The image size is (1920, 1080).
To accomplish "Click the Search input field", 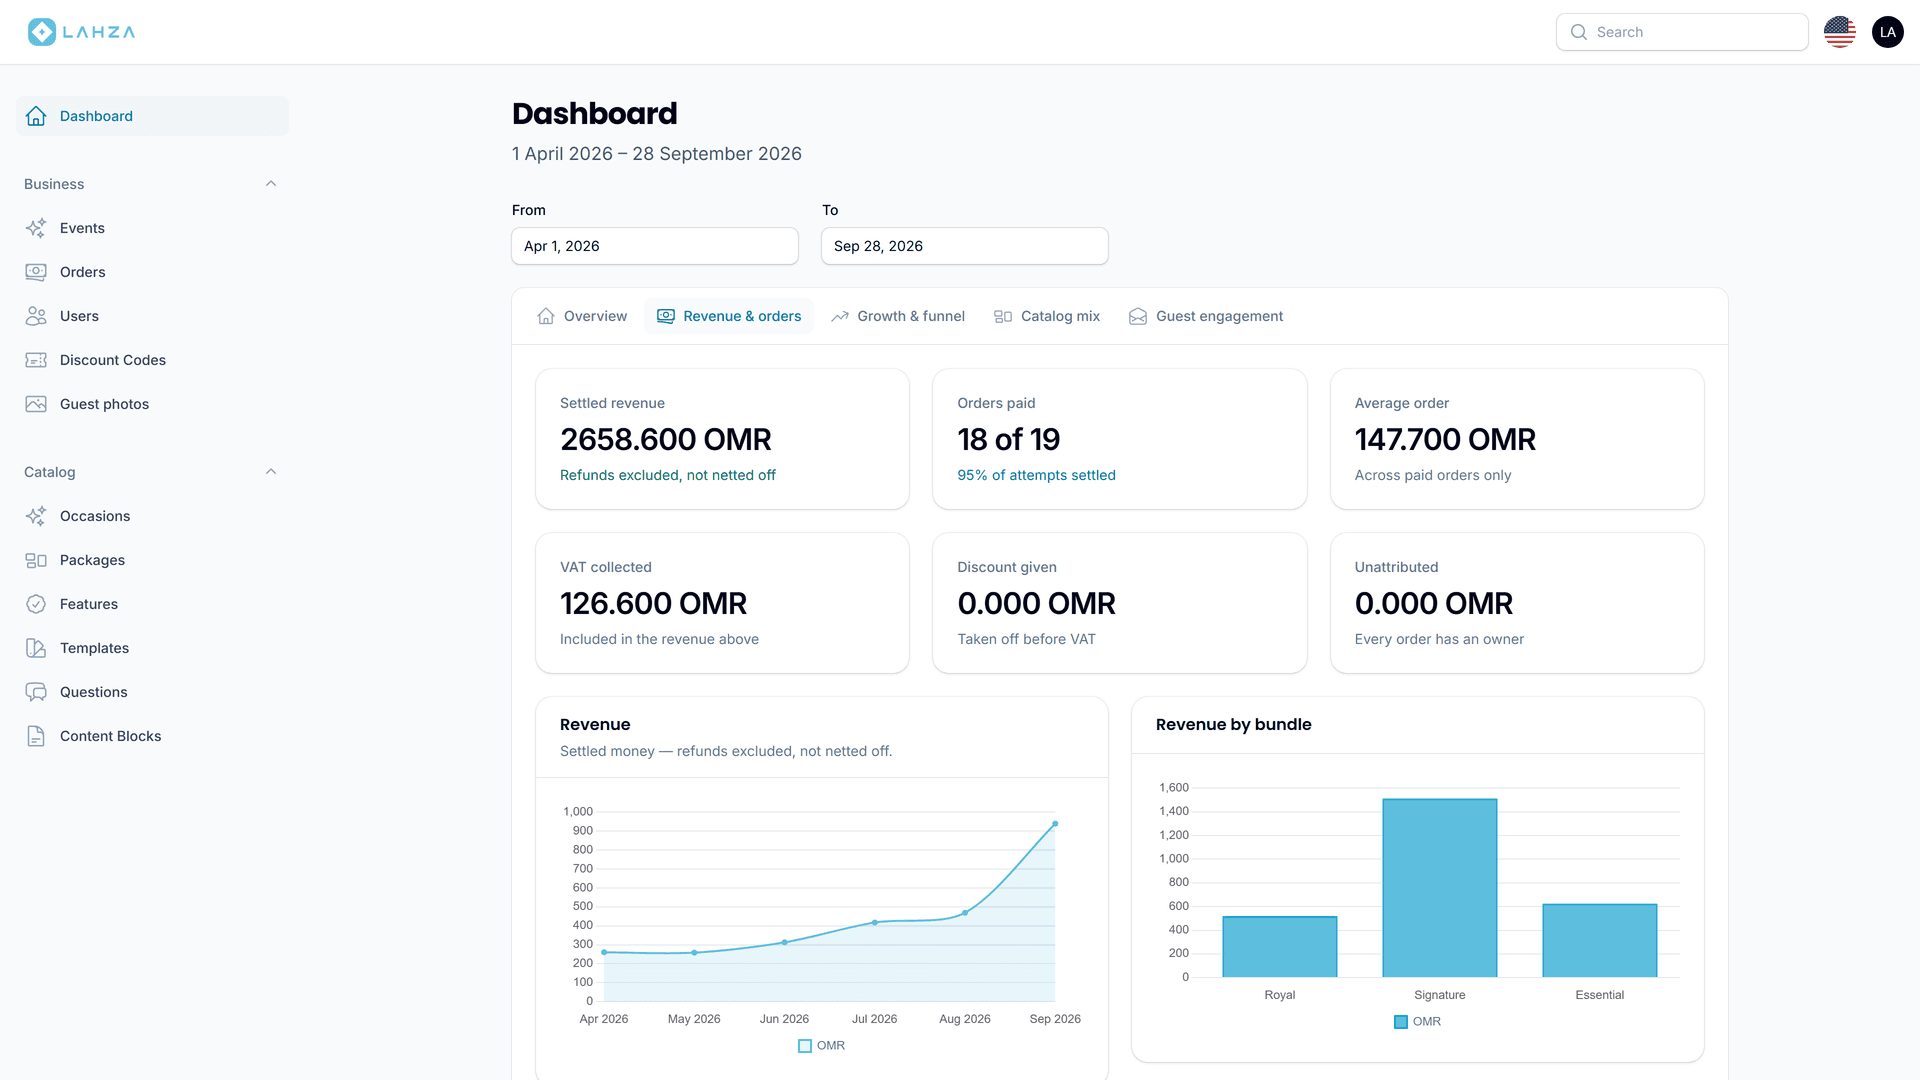I will pos(1682,32).
